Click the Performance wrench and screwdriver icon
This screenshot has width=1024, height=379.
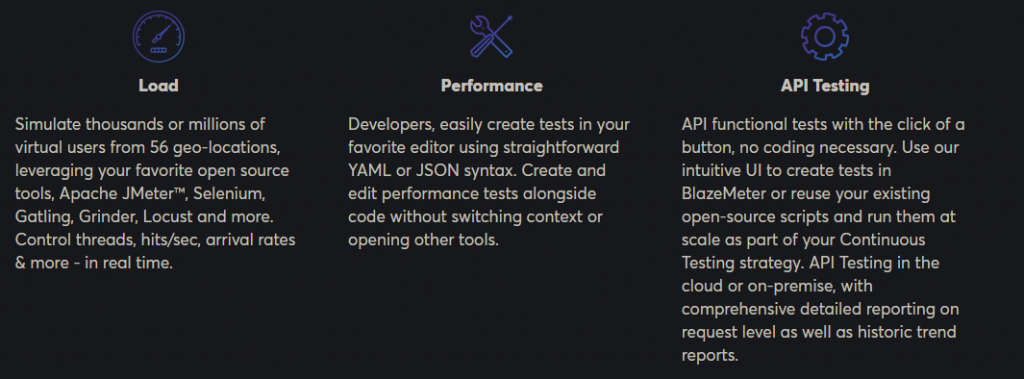click(x=491, y=36)
